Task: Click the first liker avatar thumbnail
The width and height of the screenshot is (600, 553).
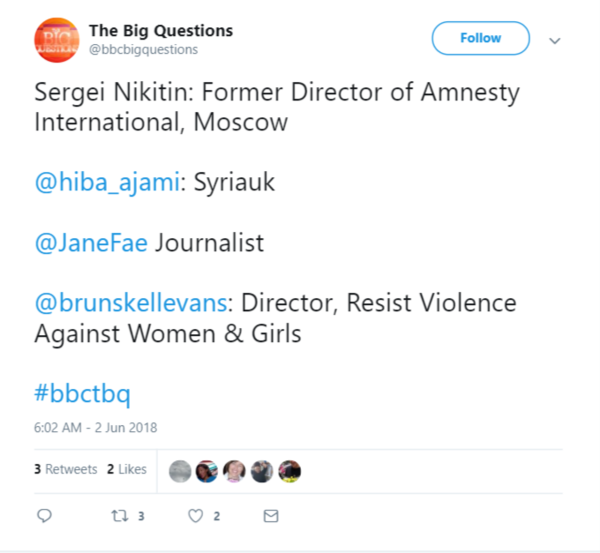Action: click(x=181, y=469)
